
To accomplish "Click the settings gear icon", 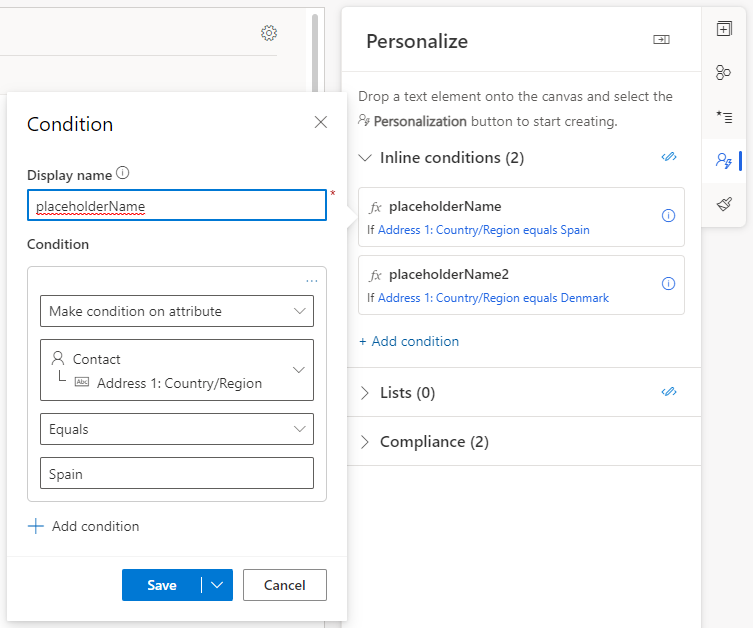I will click(x=269, y=33).
